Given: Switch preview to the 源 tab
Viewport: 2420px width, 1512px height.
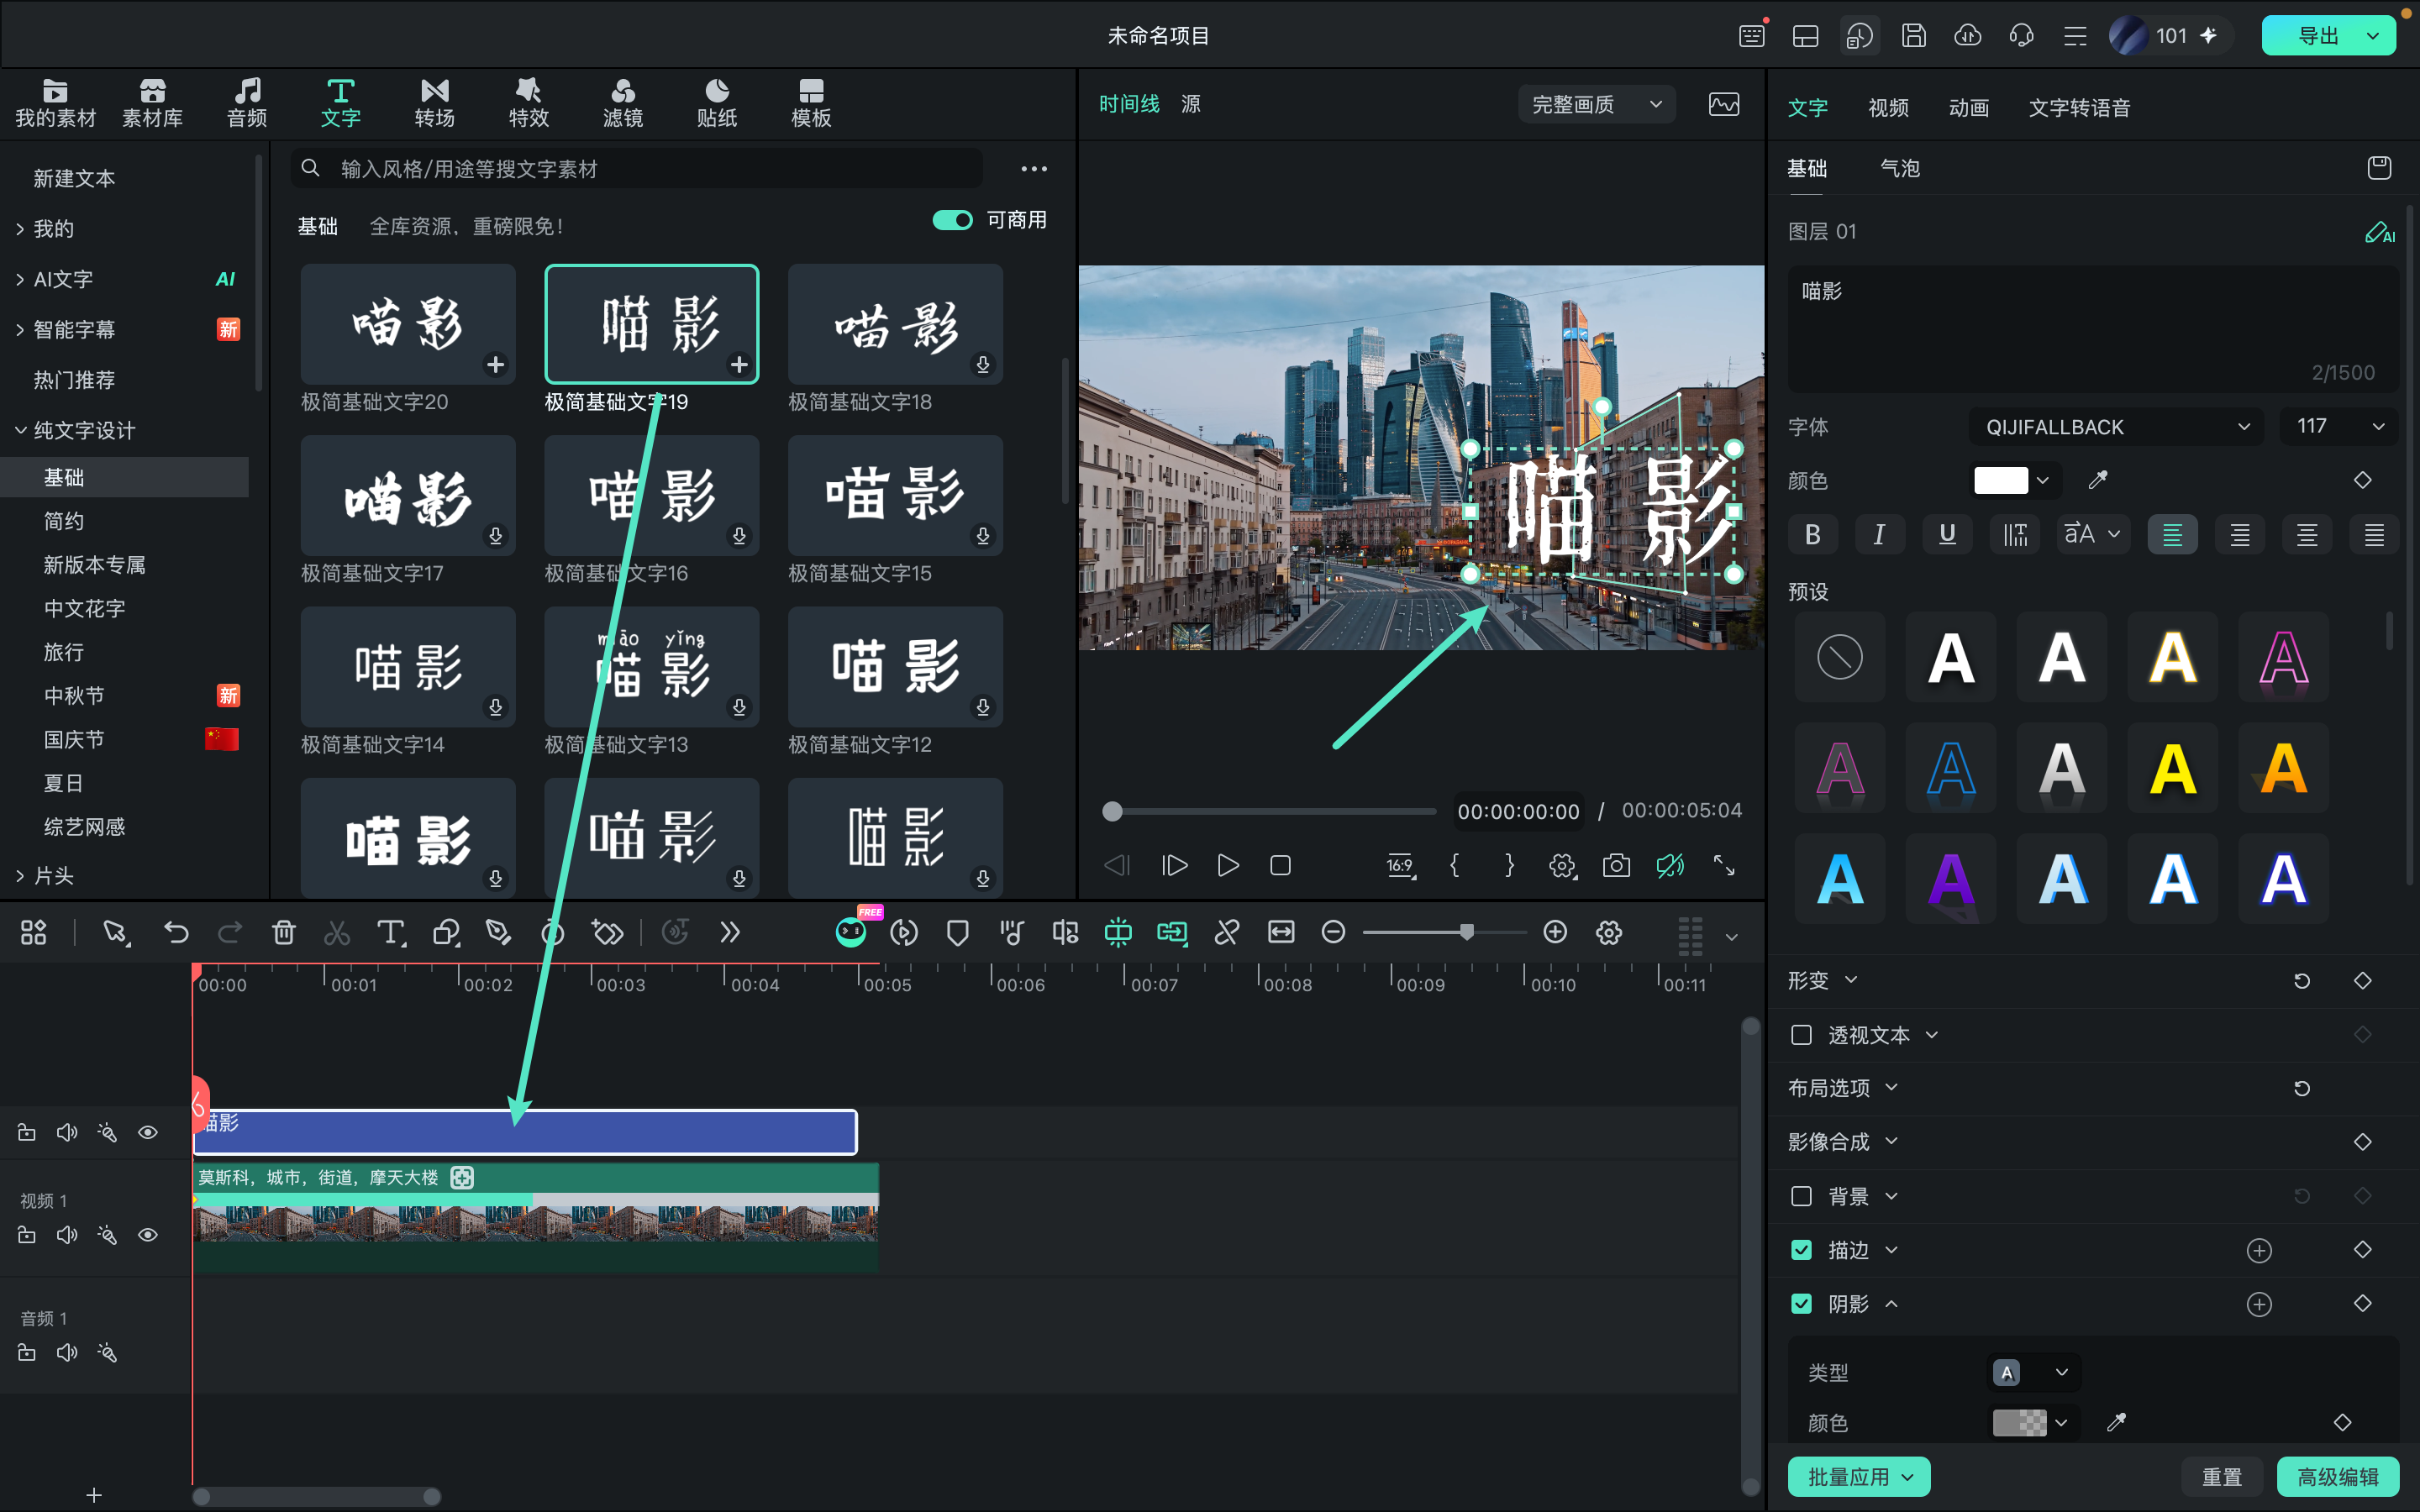Looking at the screenshot, I should click(1190, 104).
